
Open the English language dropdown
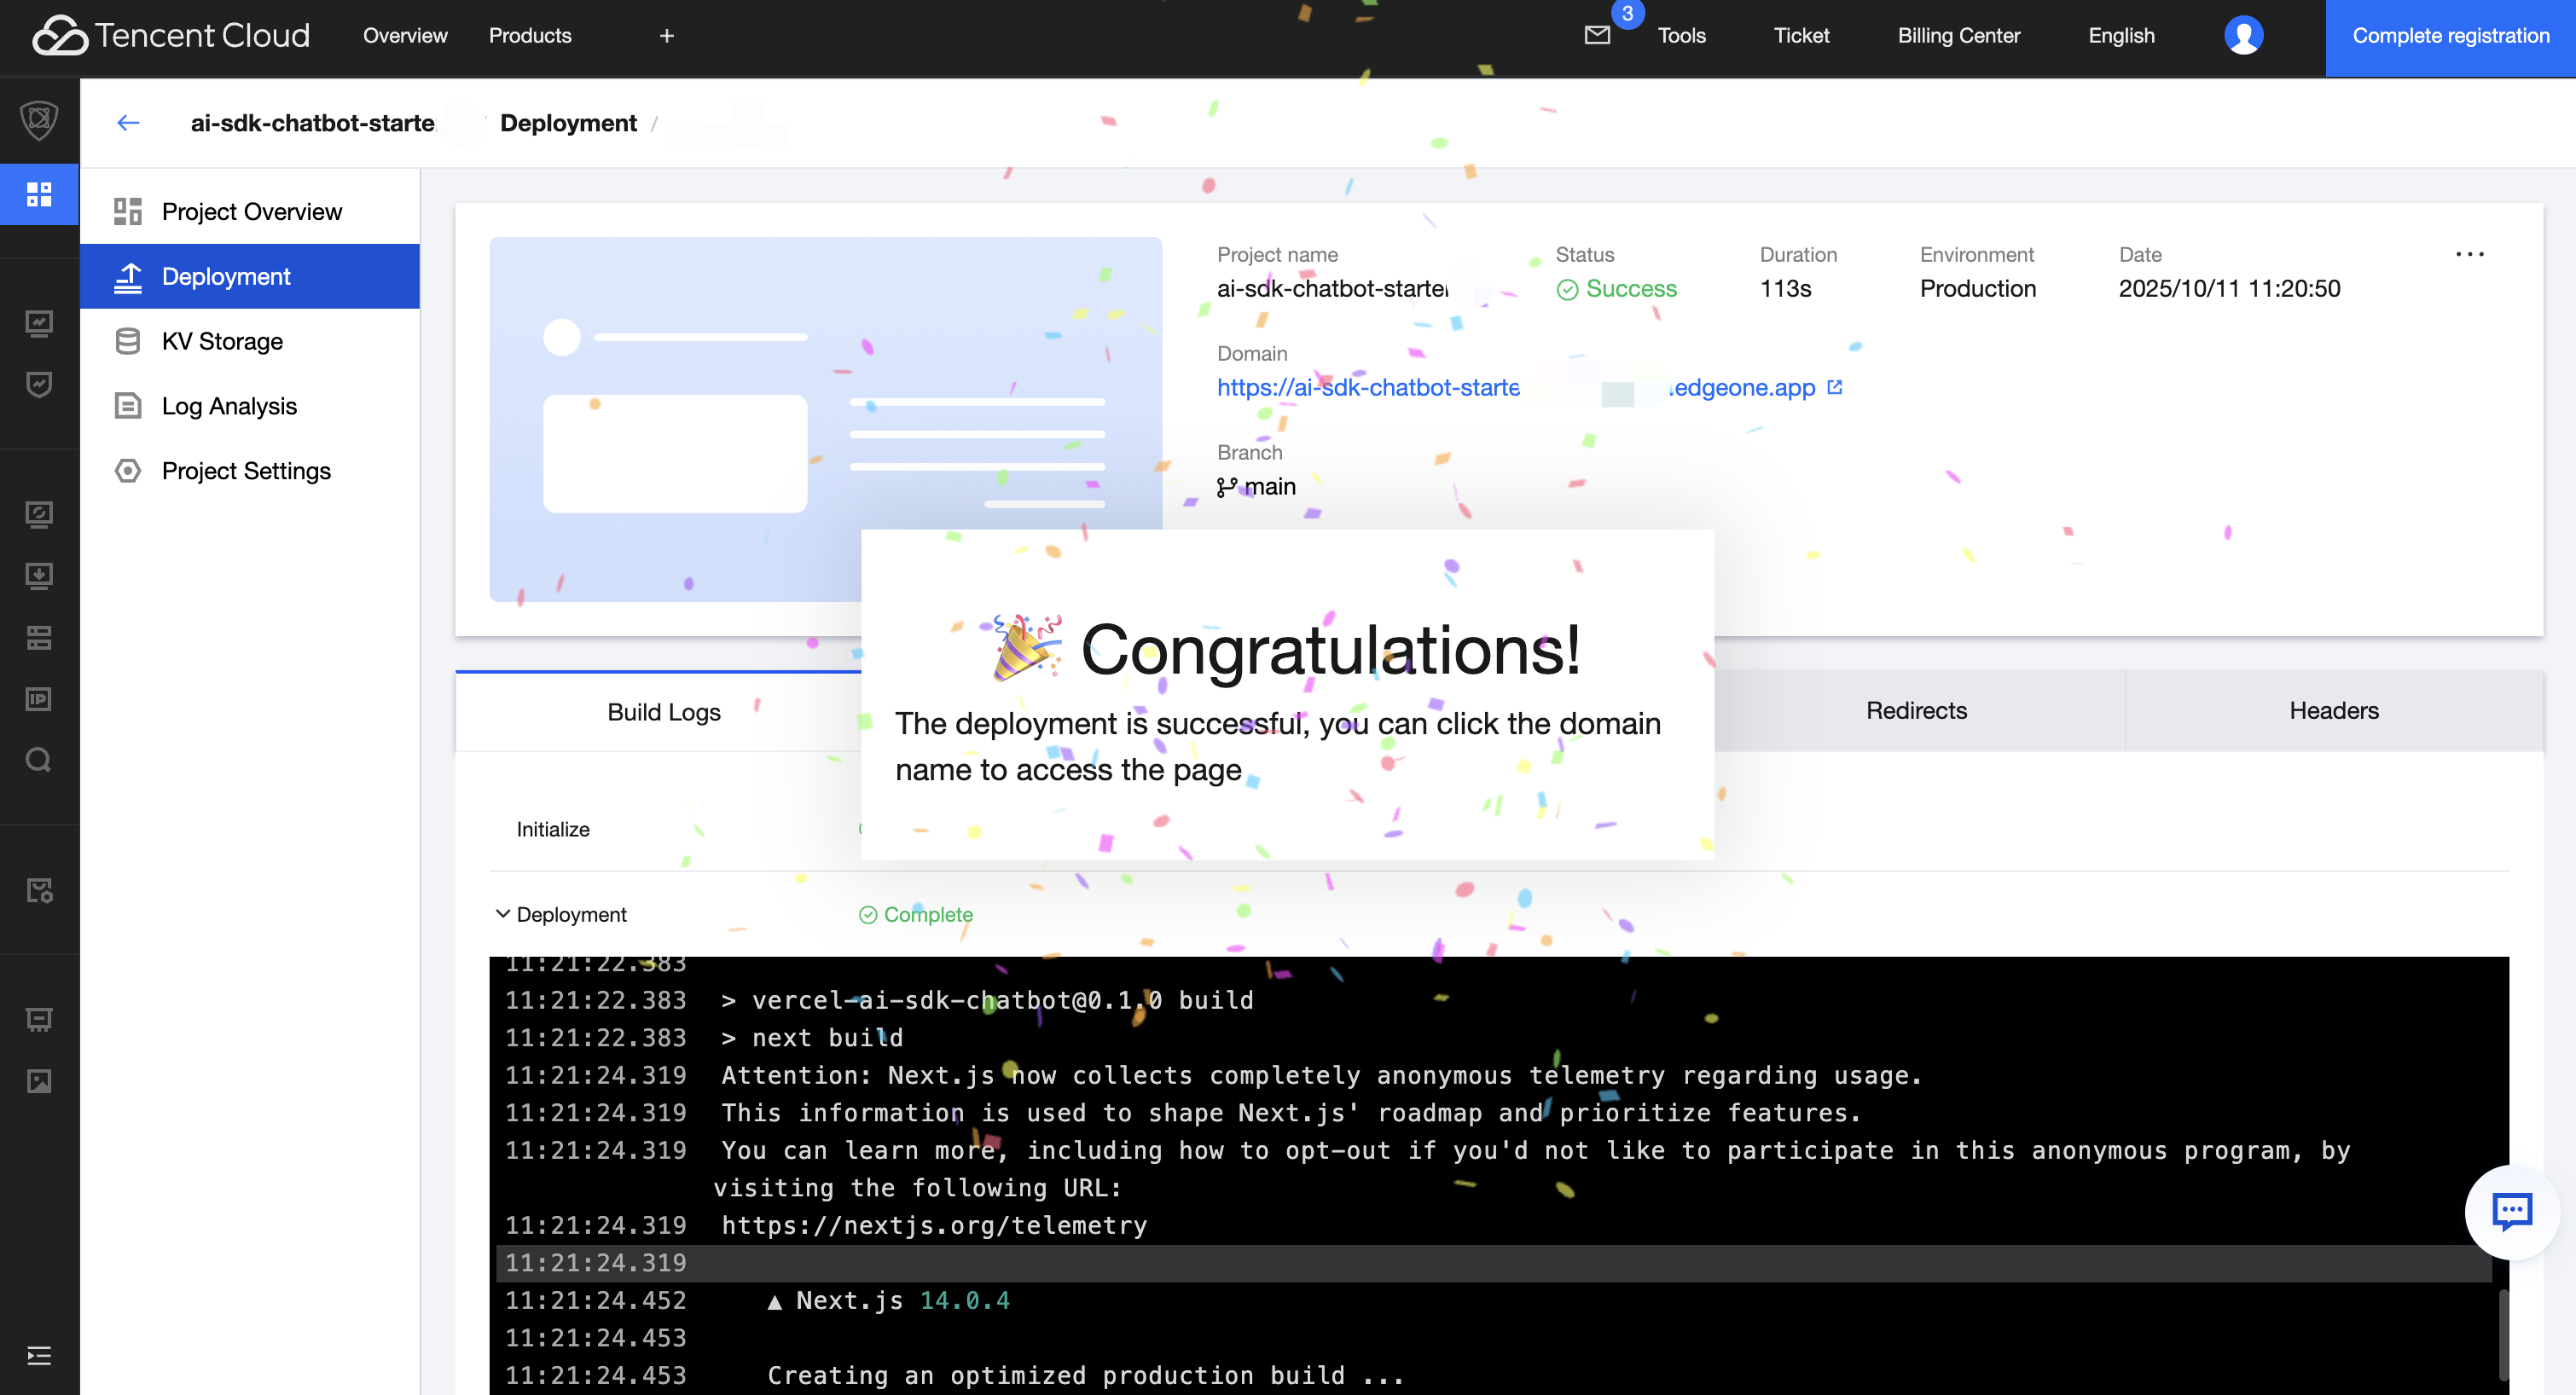tap(2120, 36)
